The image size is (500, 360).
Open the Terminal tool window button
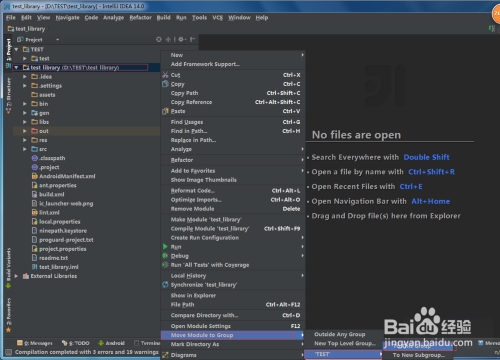tap(147, 343)
